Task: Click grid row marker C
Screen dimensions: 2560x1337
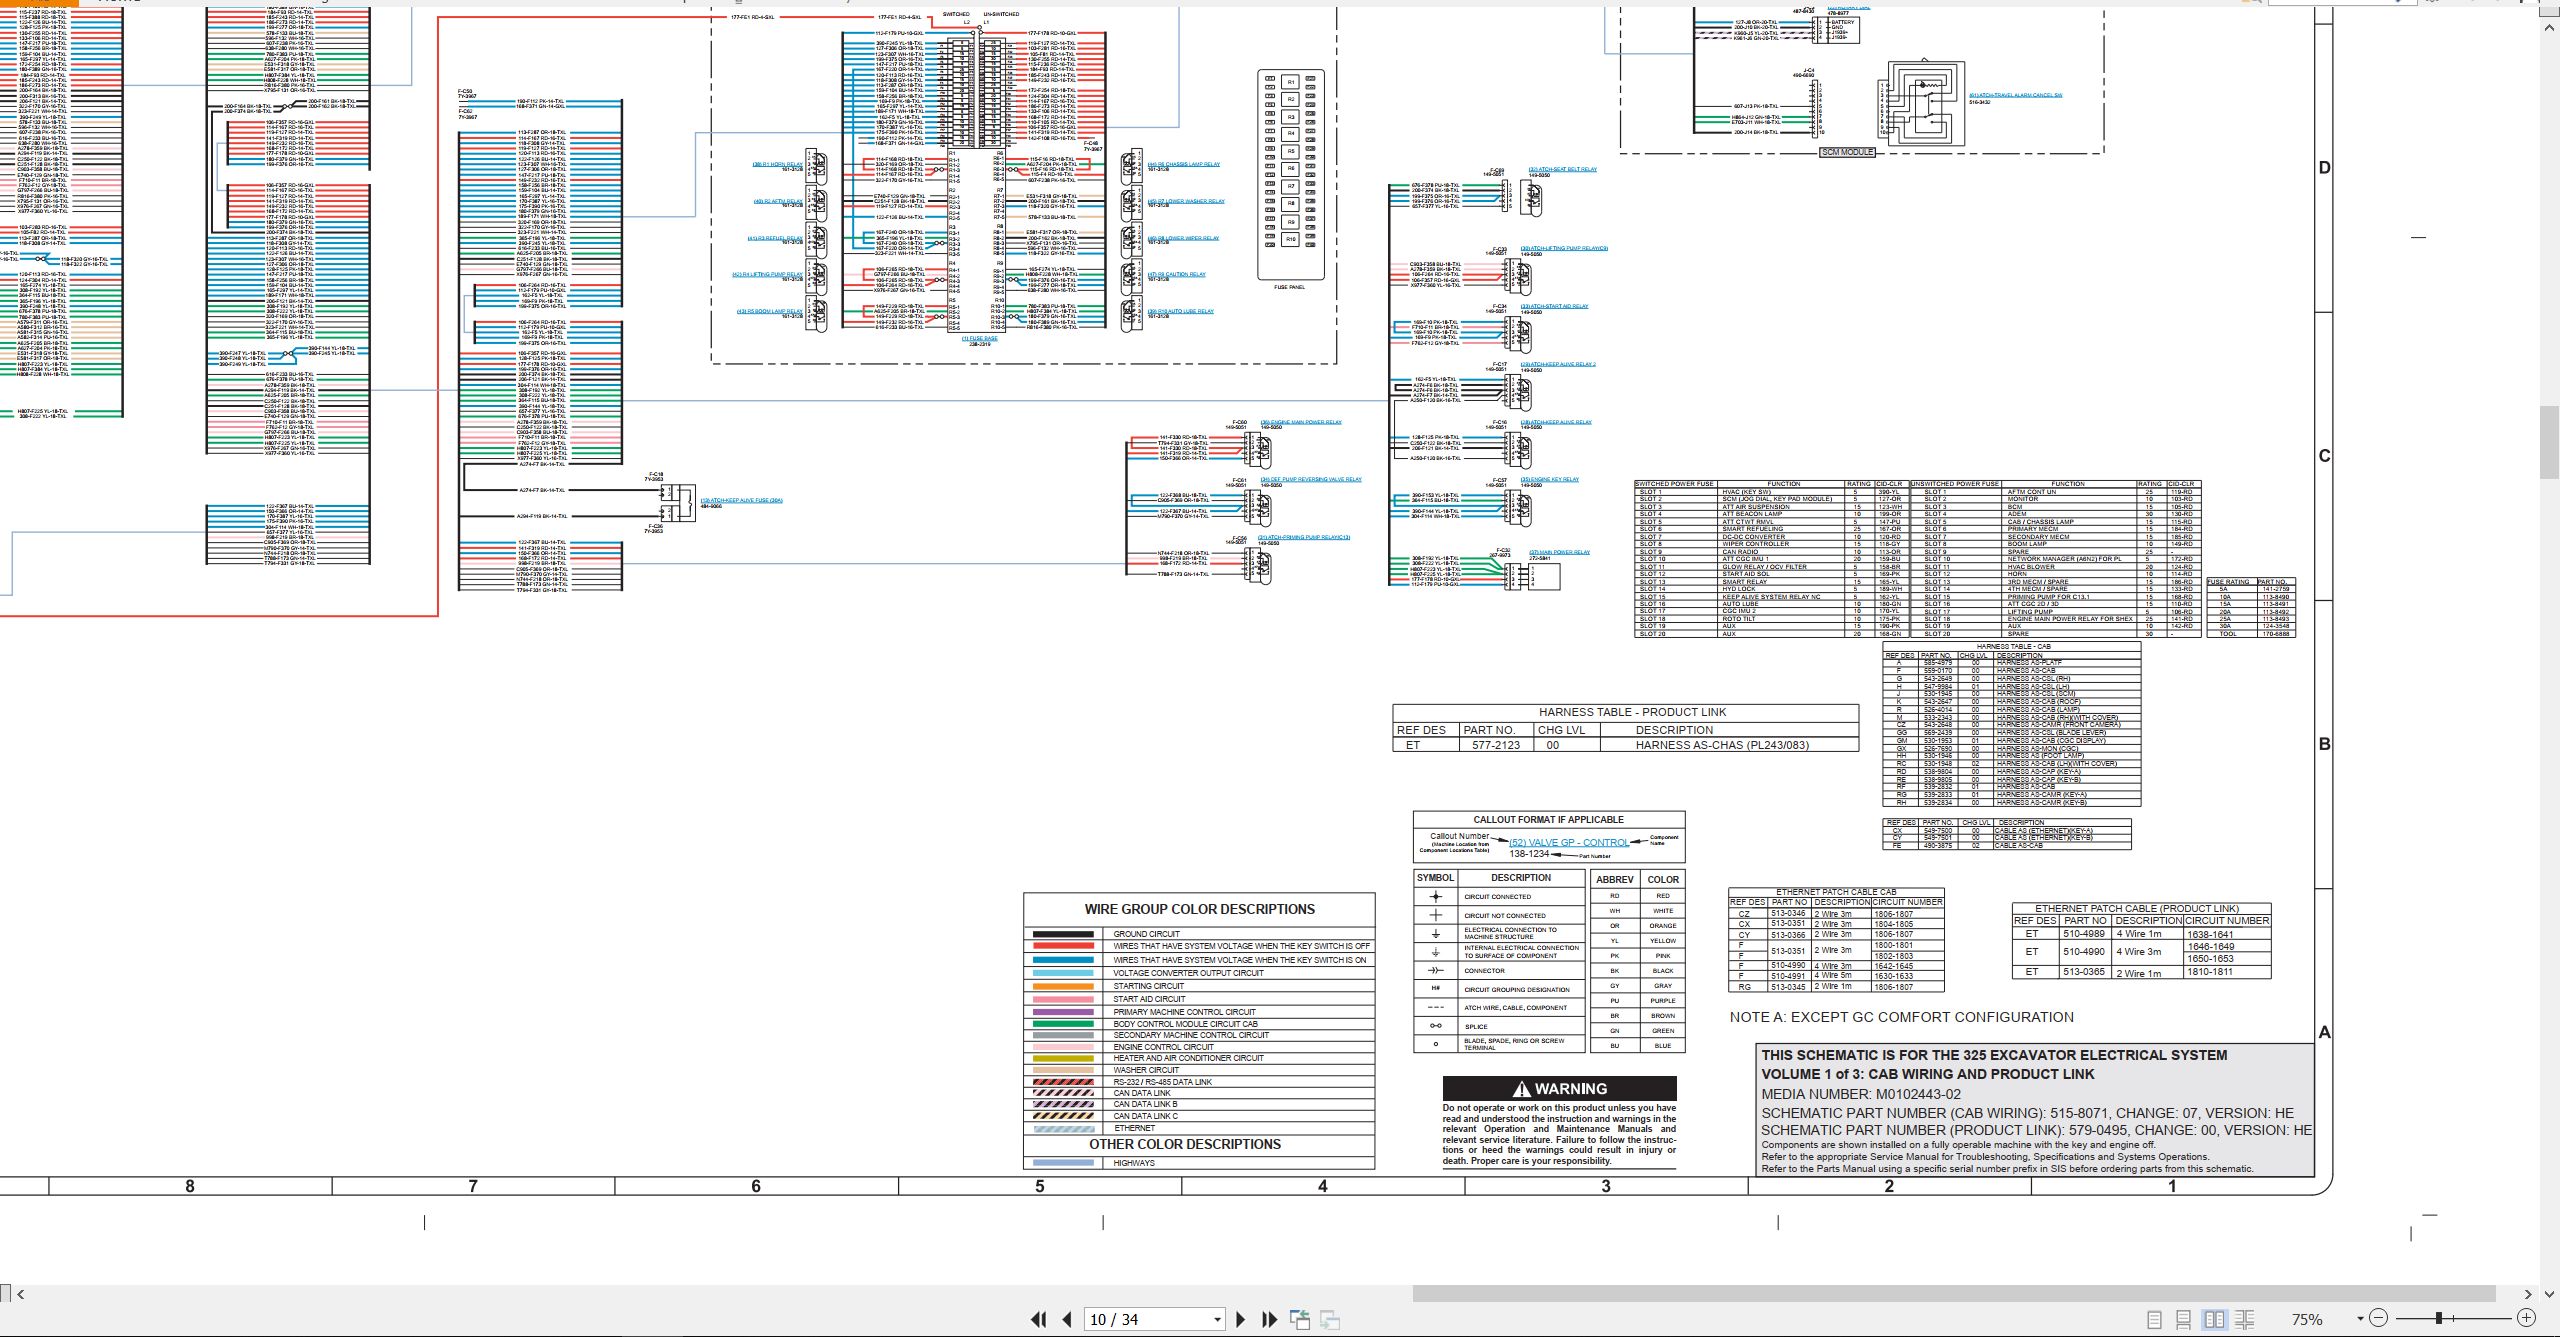Action: [x=2325, y=456]
